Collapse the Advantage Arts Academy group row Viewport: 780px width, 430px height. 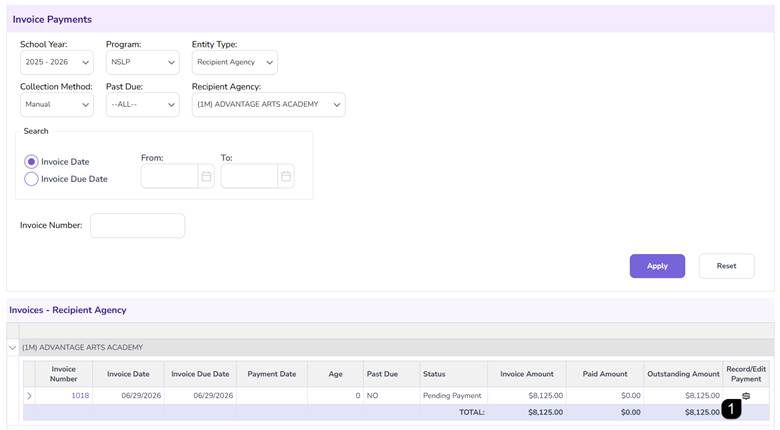[12, 347]
